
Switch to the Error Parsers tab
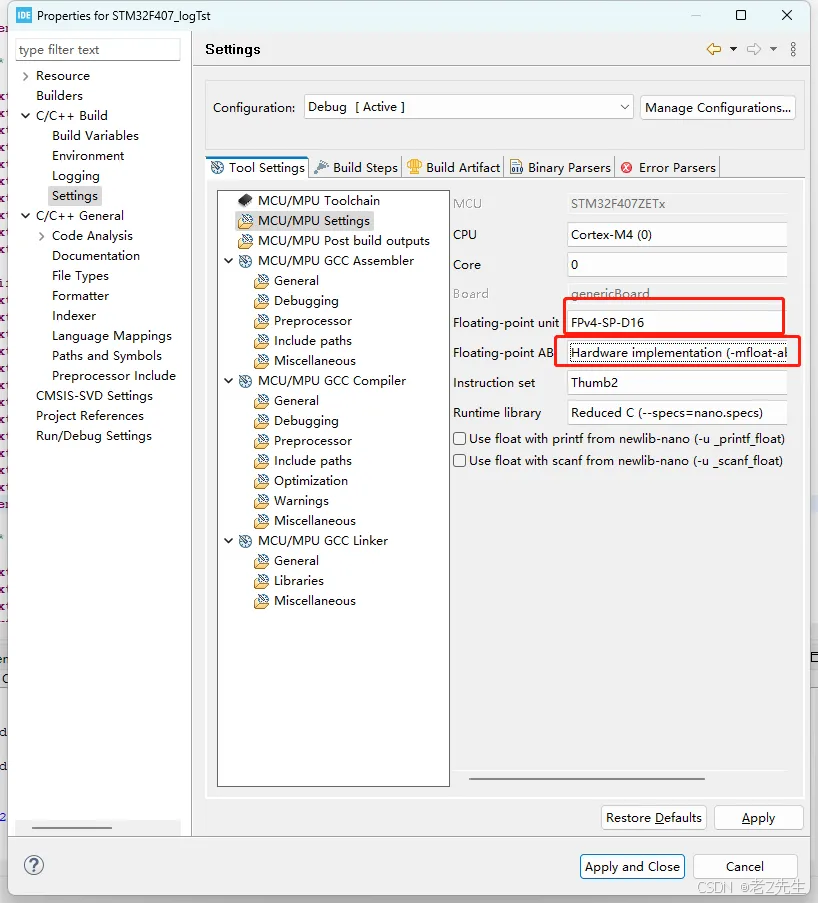coord(668,168)
